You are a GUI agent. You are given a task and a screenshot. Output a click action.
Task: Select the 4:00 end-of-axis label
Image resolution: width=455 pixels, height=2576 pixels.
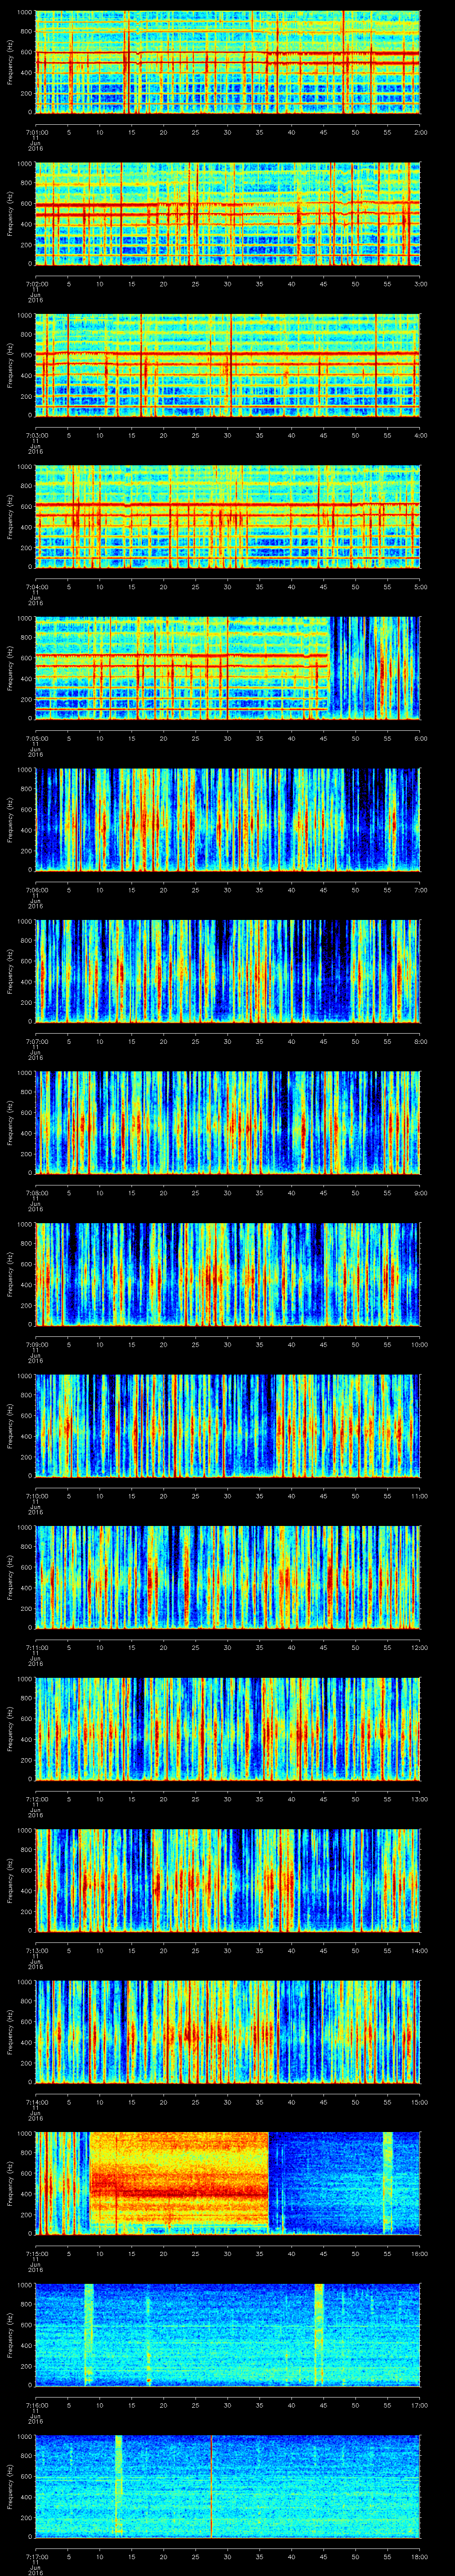(420, 435)
